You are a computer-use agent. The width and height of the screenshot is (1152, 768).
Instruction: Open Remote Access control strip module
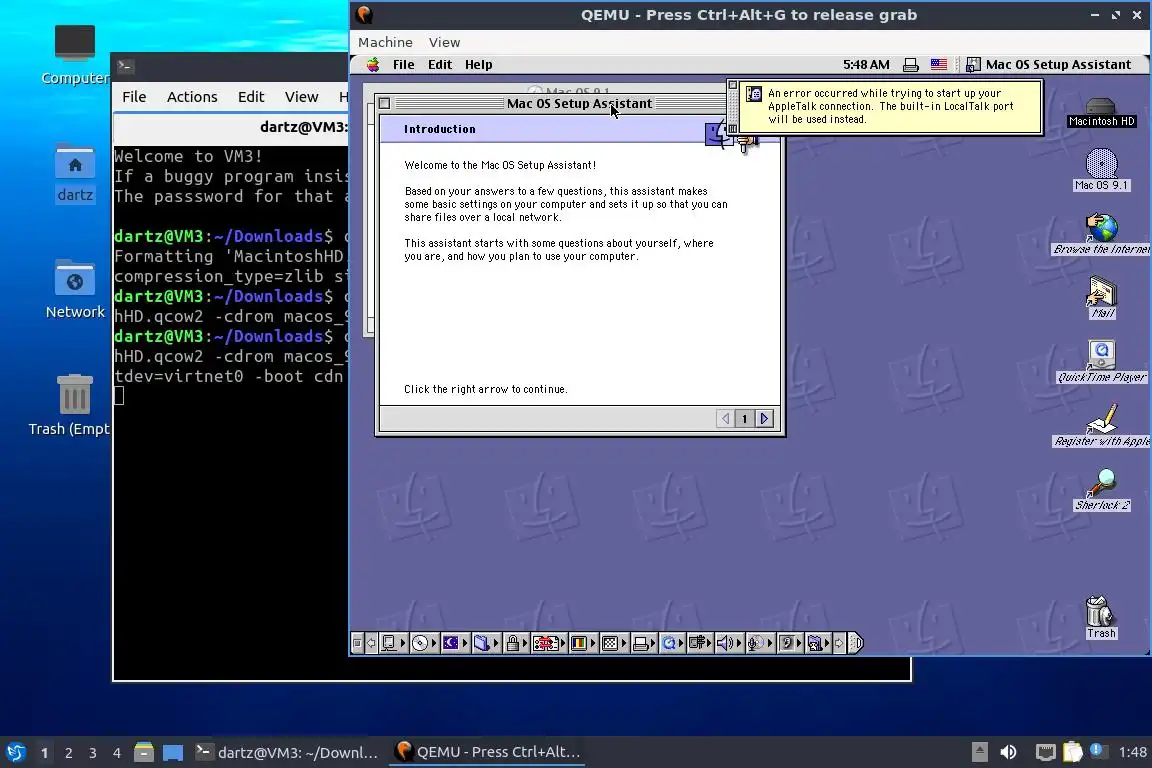[700, 643]
